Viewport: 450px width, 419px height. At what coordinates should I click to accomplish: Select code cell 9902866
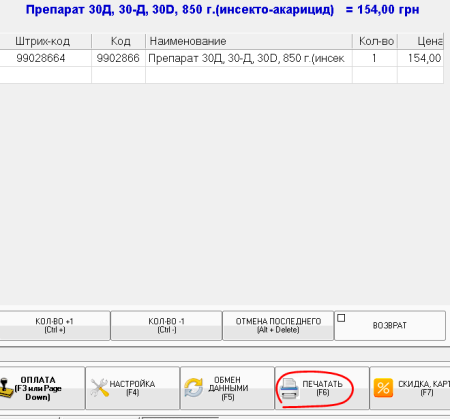click(118, 58)
